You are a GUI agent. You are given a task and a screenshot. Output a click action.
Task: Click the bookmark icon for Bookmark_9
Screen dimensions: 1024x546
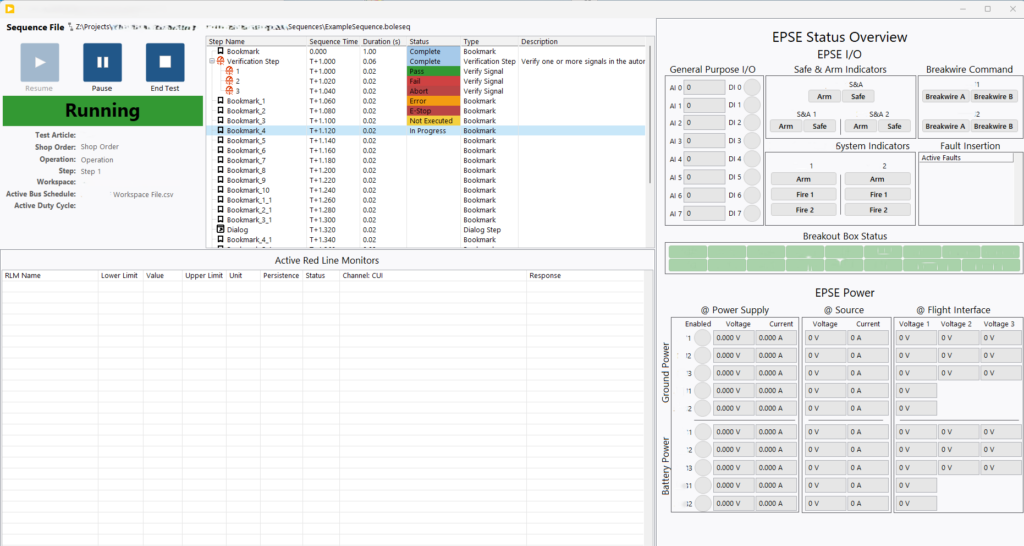(x=221, y=180)
